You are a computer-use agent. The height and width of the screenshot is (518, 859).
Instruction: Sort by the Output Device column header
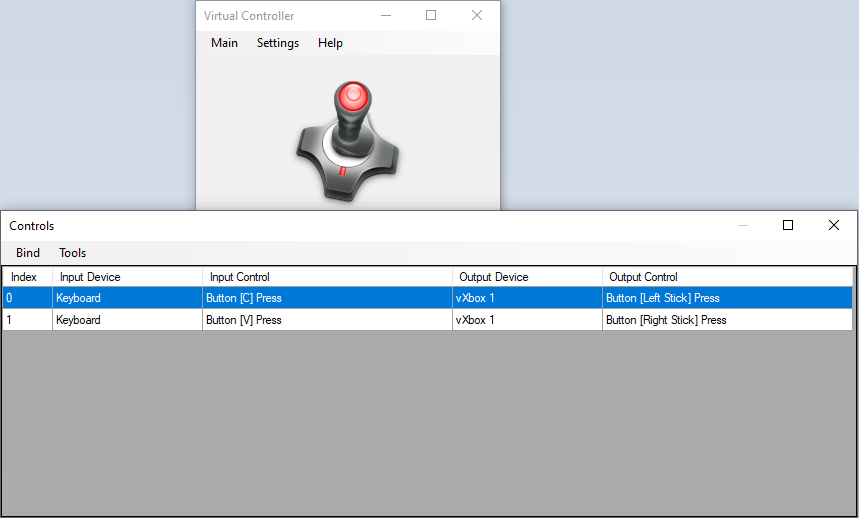click(527, 277)
